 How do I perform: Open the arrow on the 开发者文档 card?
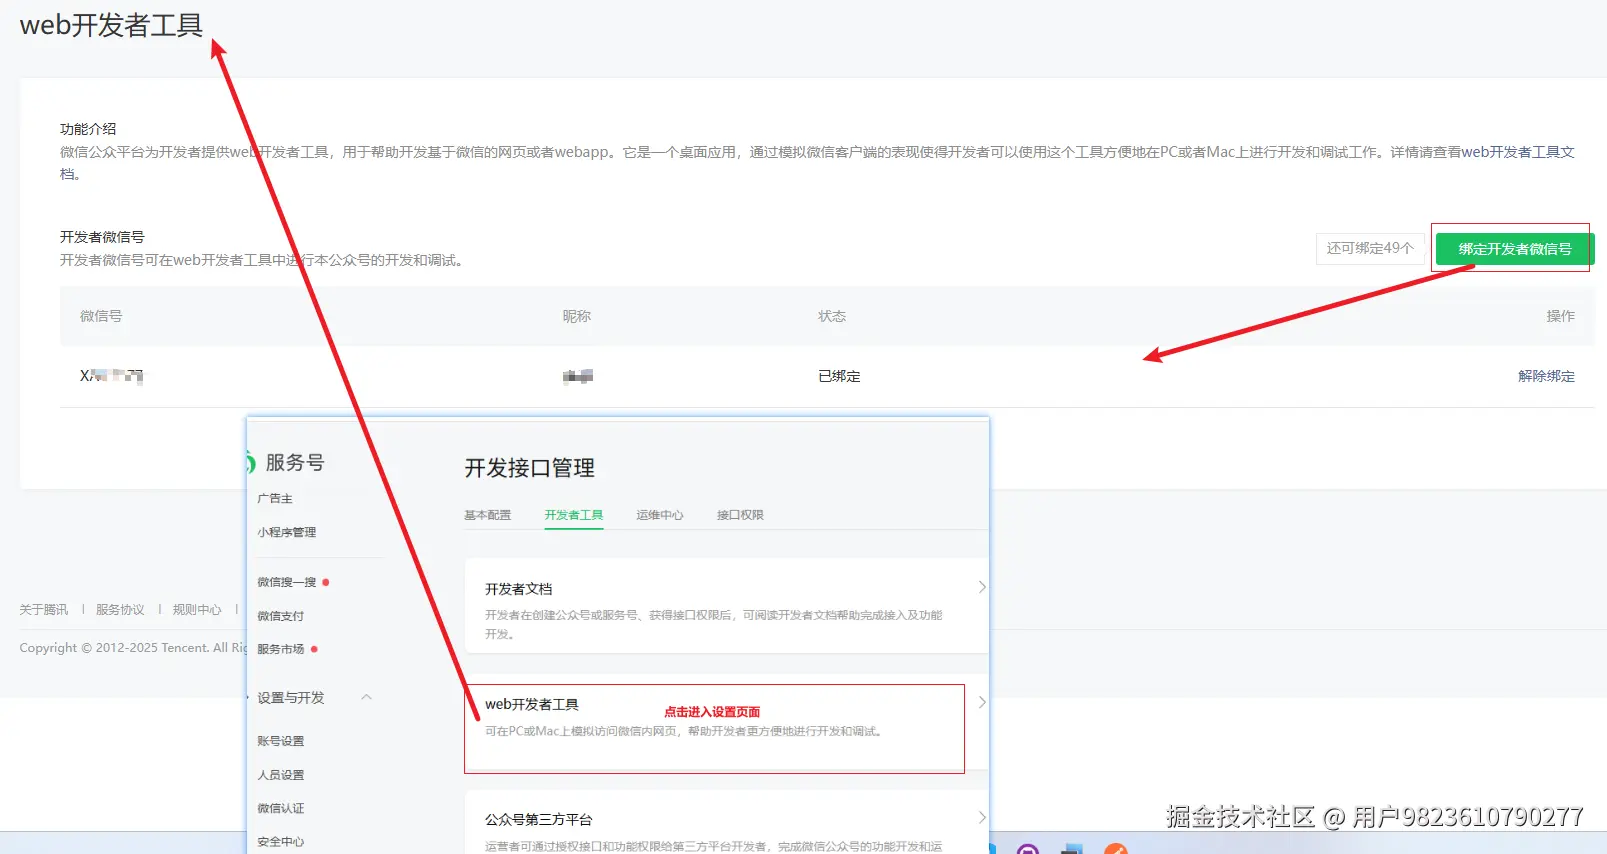(982, 587)
